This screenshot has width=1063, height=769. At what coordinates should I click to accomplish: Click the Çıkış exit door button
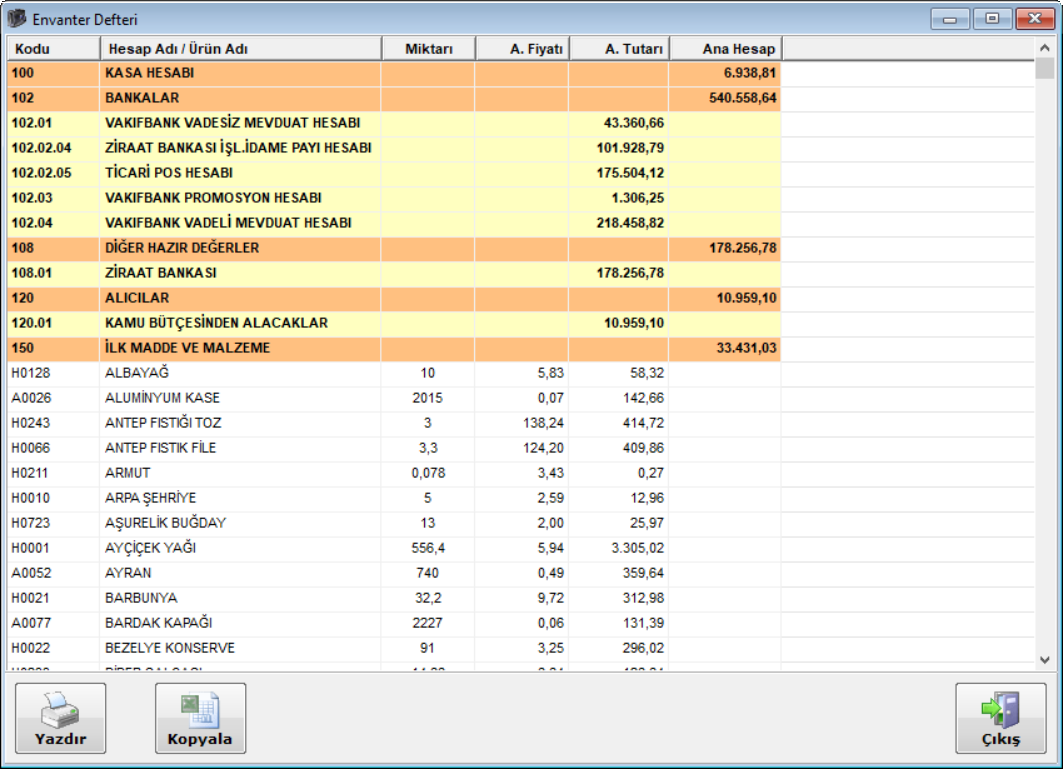(1000, 718)
